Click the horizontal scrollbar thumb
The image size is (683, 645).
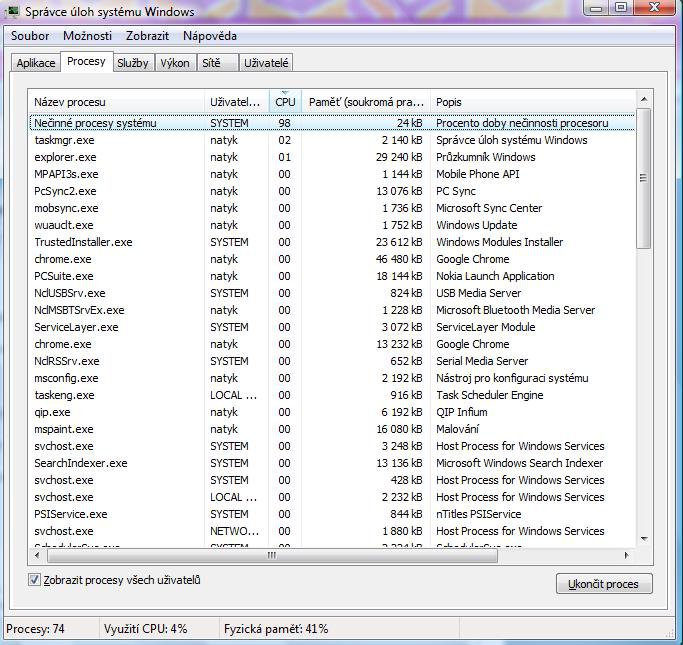pos(272,555)
